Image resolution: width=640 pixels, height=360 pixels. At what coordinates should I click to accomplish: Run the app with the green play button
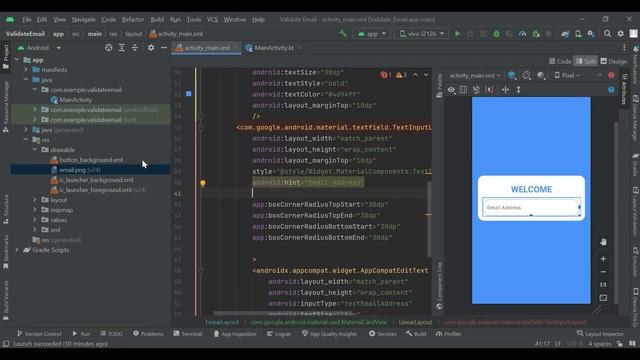tap(458, 34)
